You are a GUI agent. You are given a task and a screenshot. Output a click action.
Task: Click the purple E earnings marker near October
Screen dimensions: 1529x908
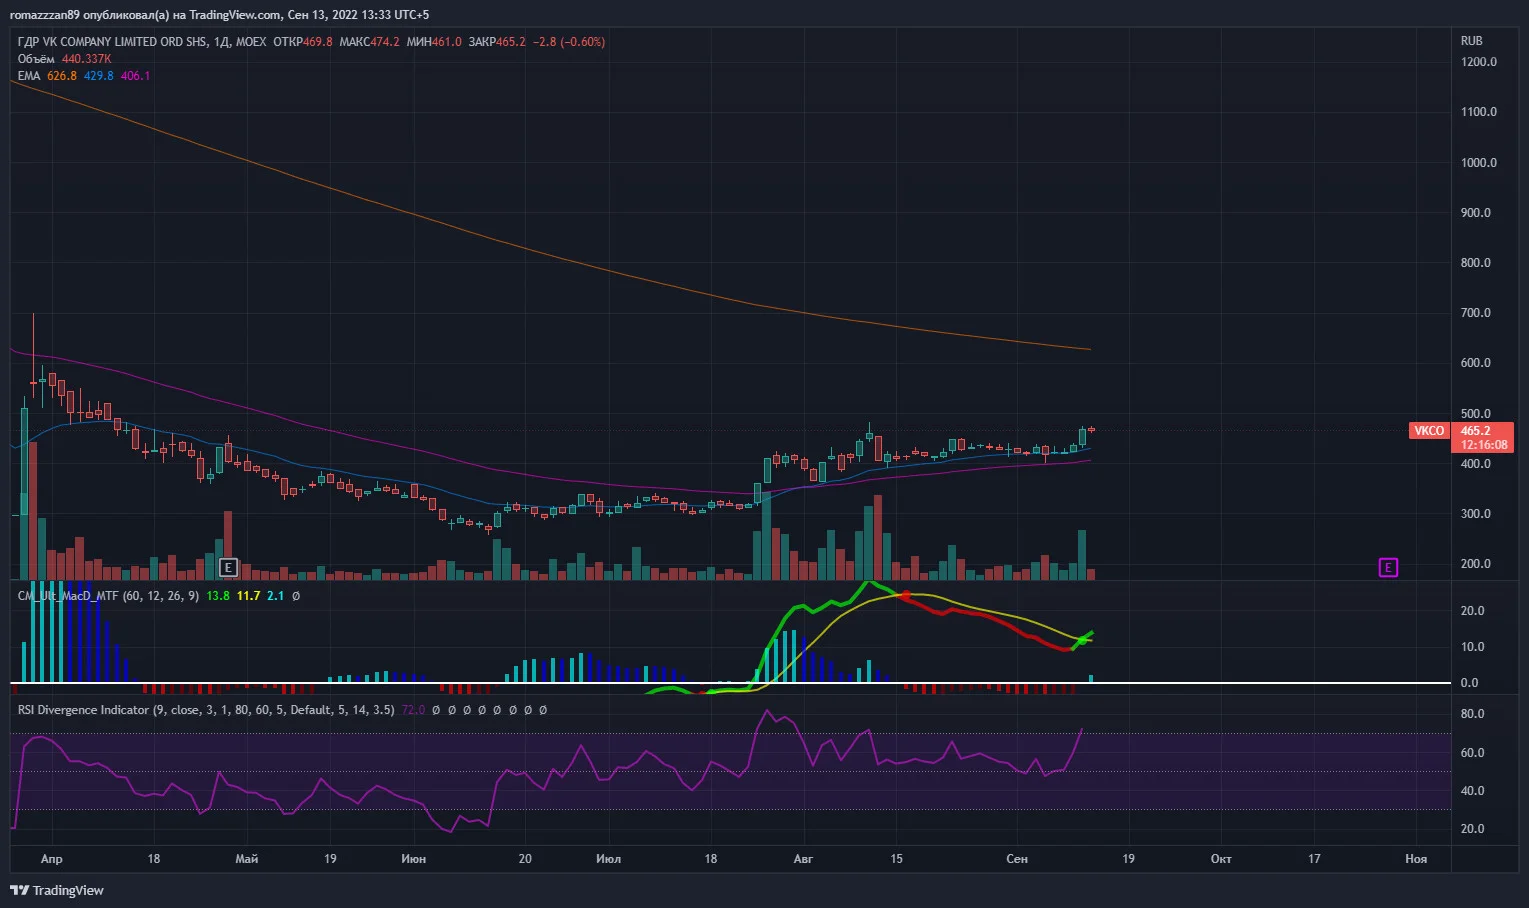[x=1388, y=568]
